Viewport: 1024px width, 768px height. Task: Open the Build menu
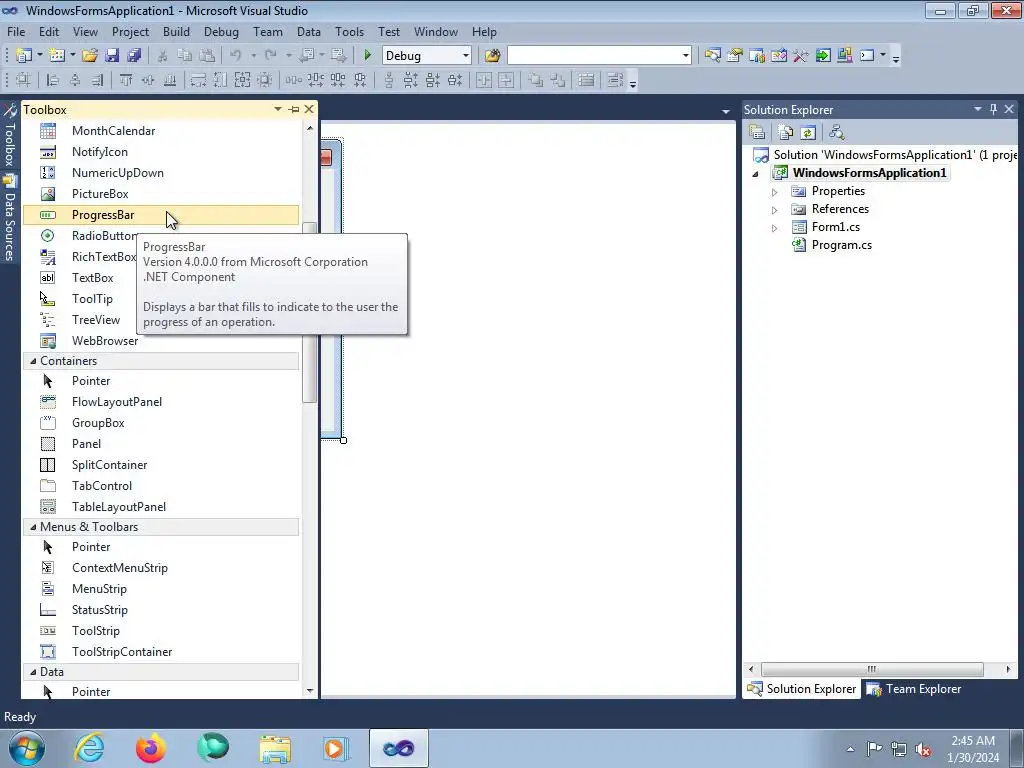(x=176, y=31)
